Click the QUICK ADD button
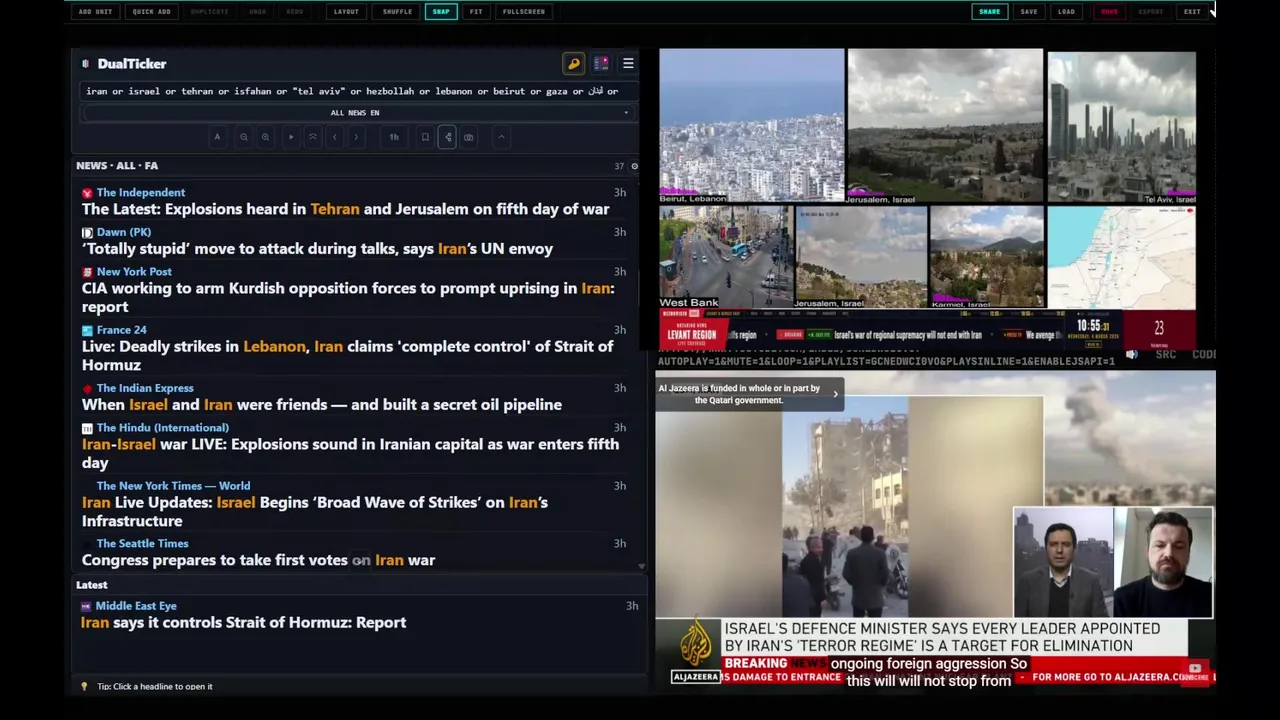Viewport: 1280px width, 720px height. tap(151, 12)
